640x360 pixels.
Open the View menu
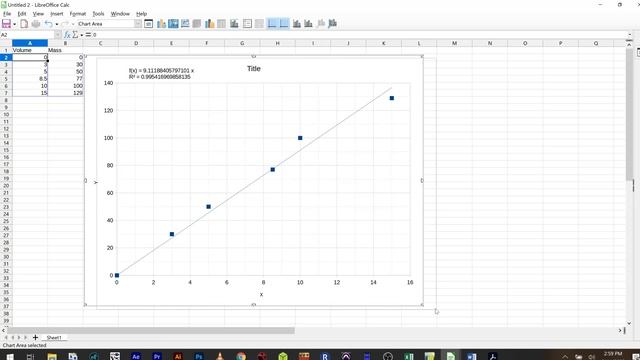38,13
